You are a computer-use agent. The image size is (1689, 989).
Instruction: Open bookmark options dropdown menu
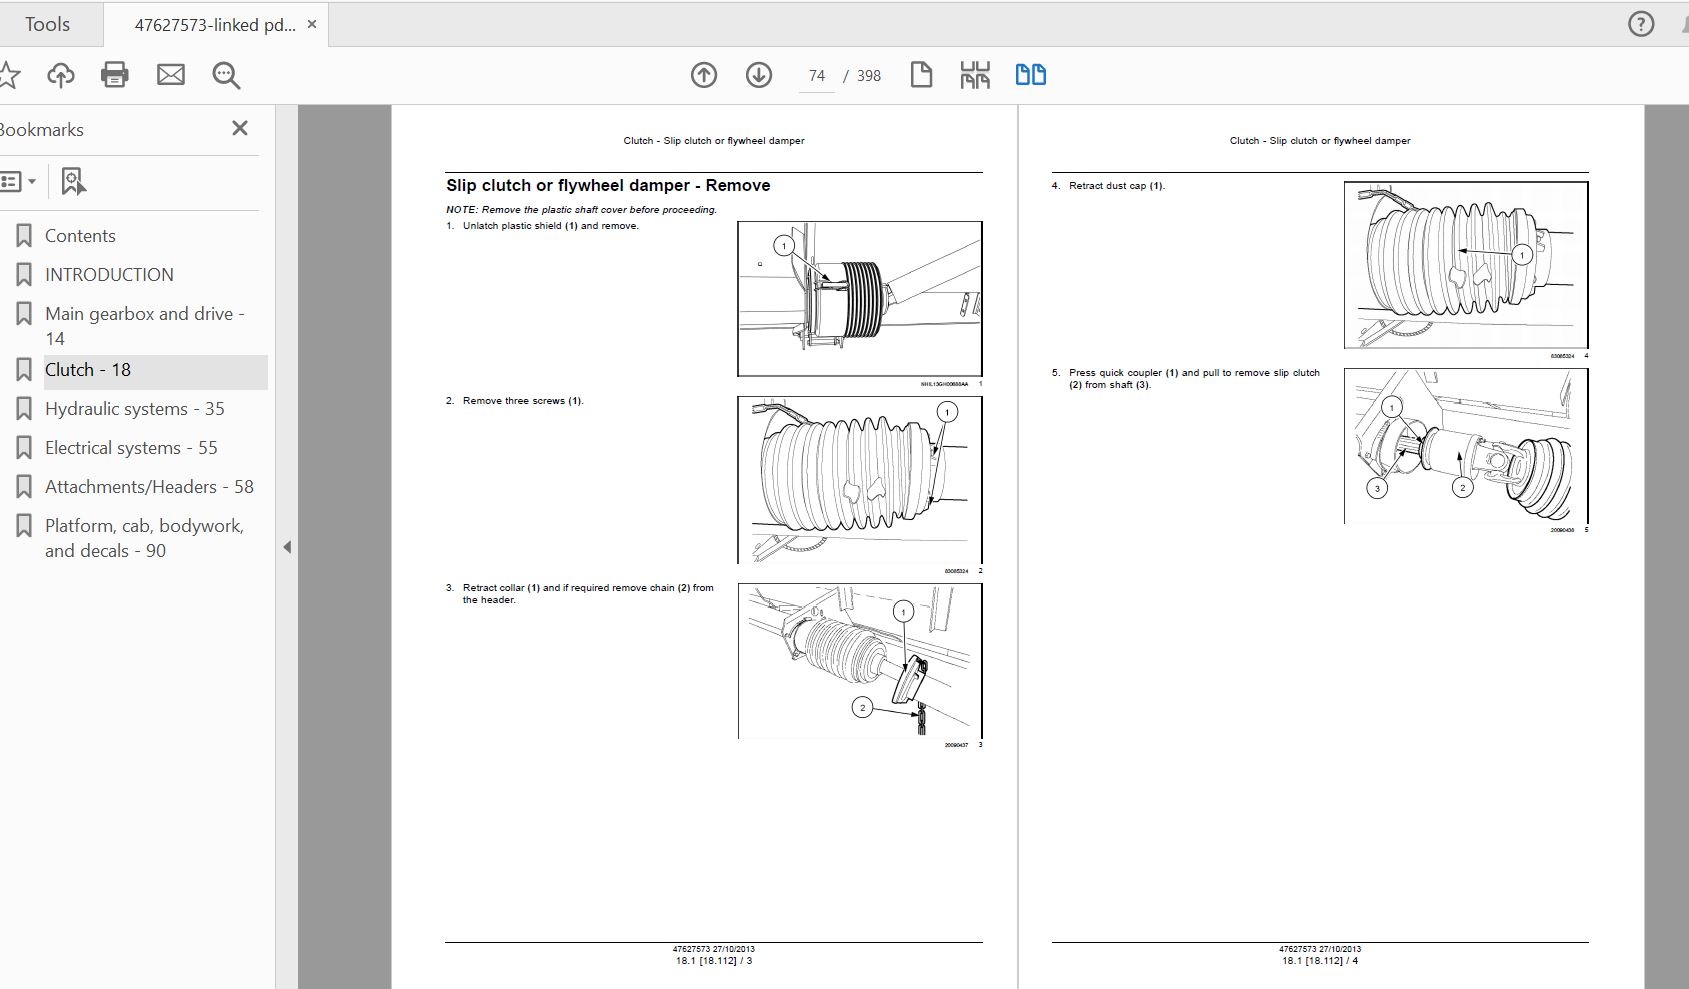(x=18, y=182)
